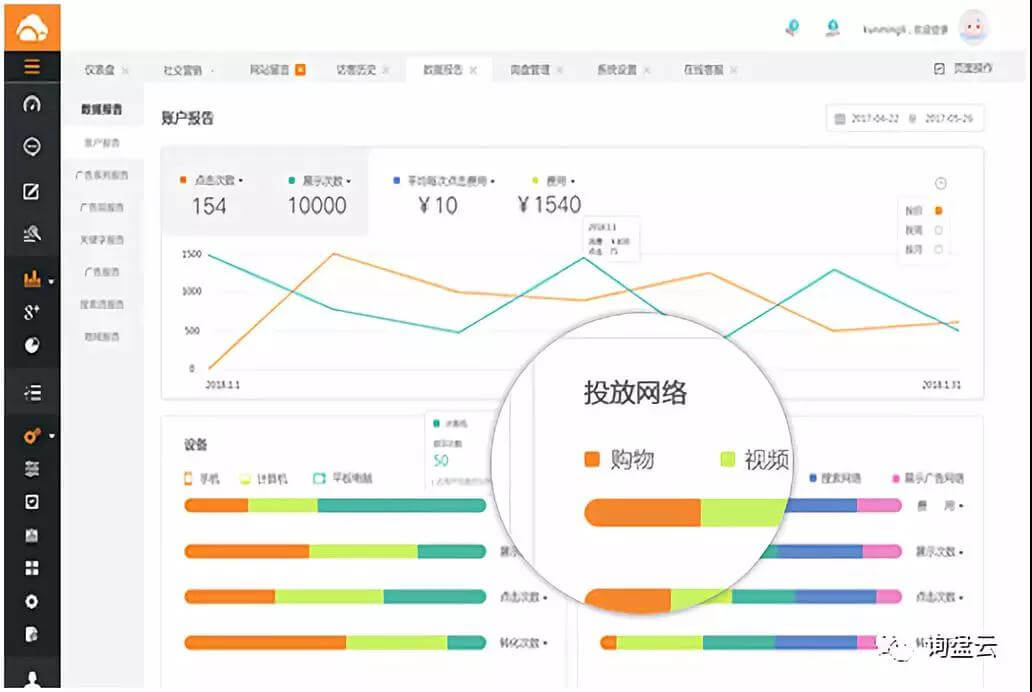Click the second notification bell in header
This screenshot has height=692, width=1032.
pyautogui.click(x=833, y=28)
